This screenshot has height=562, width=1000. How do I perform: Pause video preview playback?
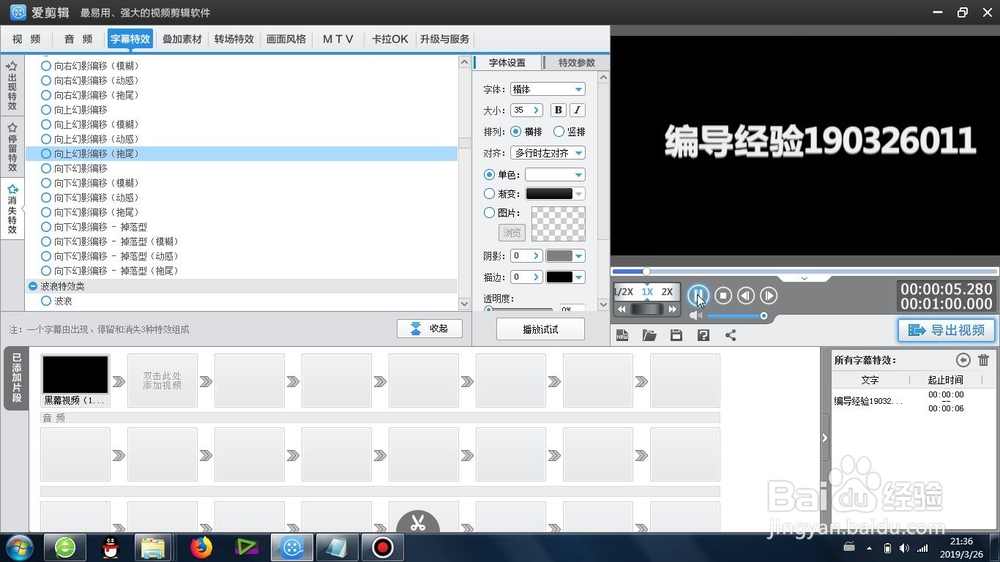[698, 295]
